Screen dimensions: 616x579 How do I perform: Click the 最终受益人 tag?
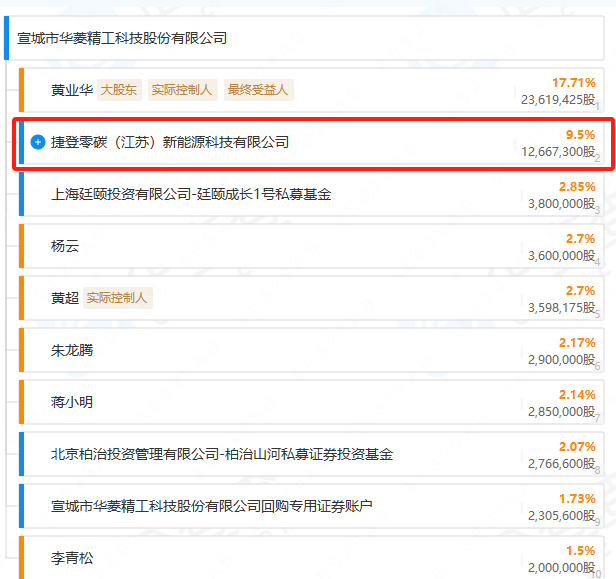(258, 90)
